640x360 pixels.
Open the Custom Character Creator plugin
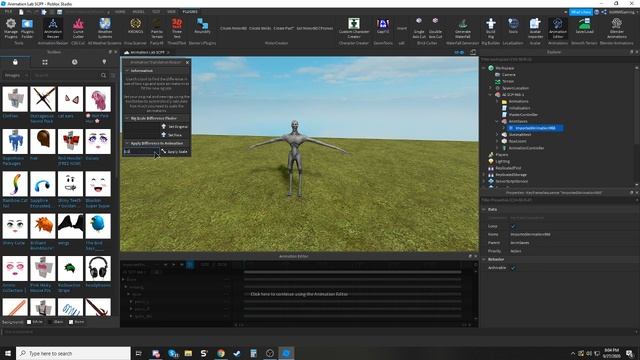click(354, 28)
